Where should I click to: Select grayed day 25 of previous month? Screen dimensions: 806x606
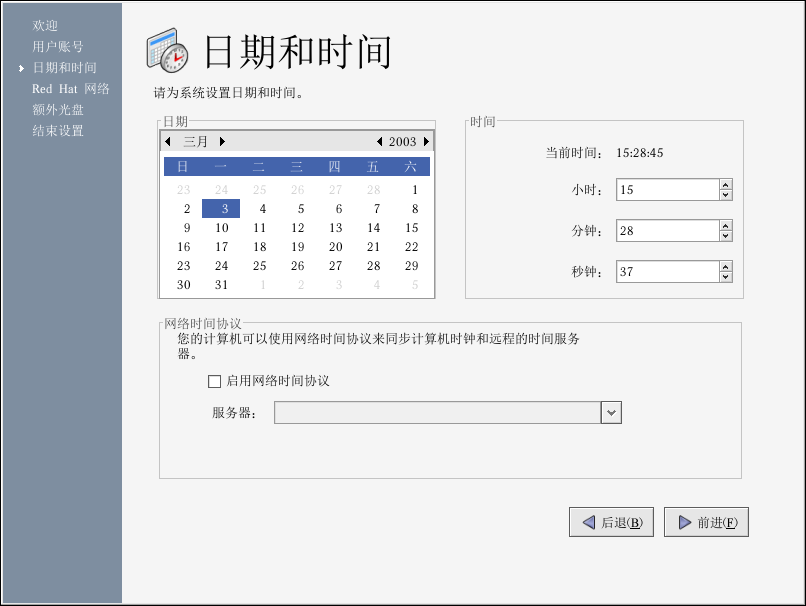tap(260, 190)
